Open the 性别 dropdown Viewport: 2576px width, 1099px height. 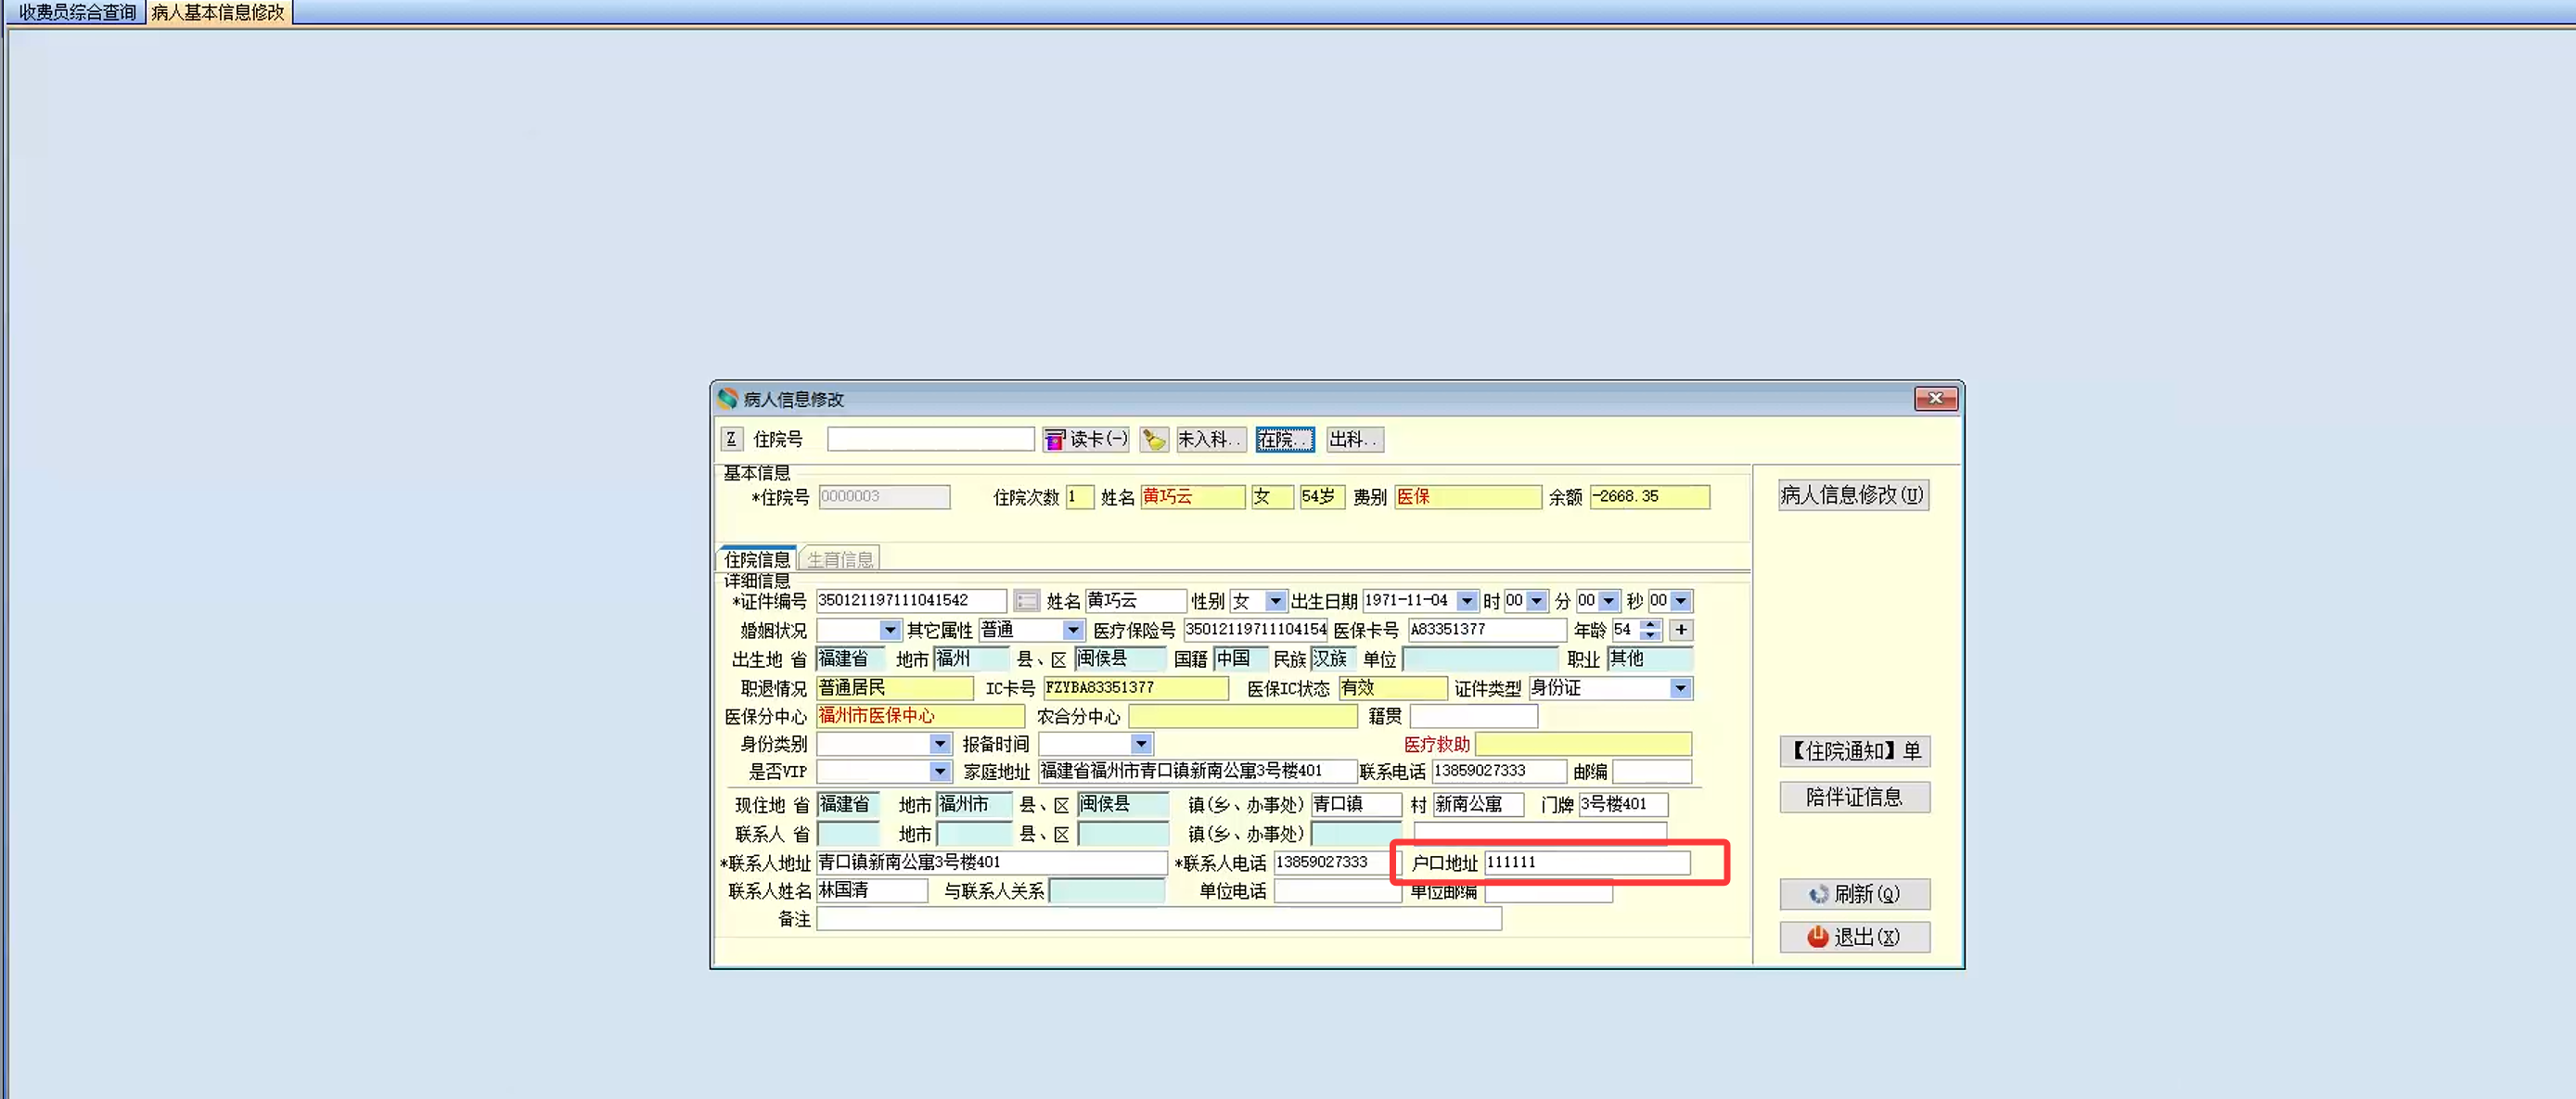pyautogui.click(x=1274, y=600)
